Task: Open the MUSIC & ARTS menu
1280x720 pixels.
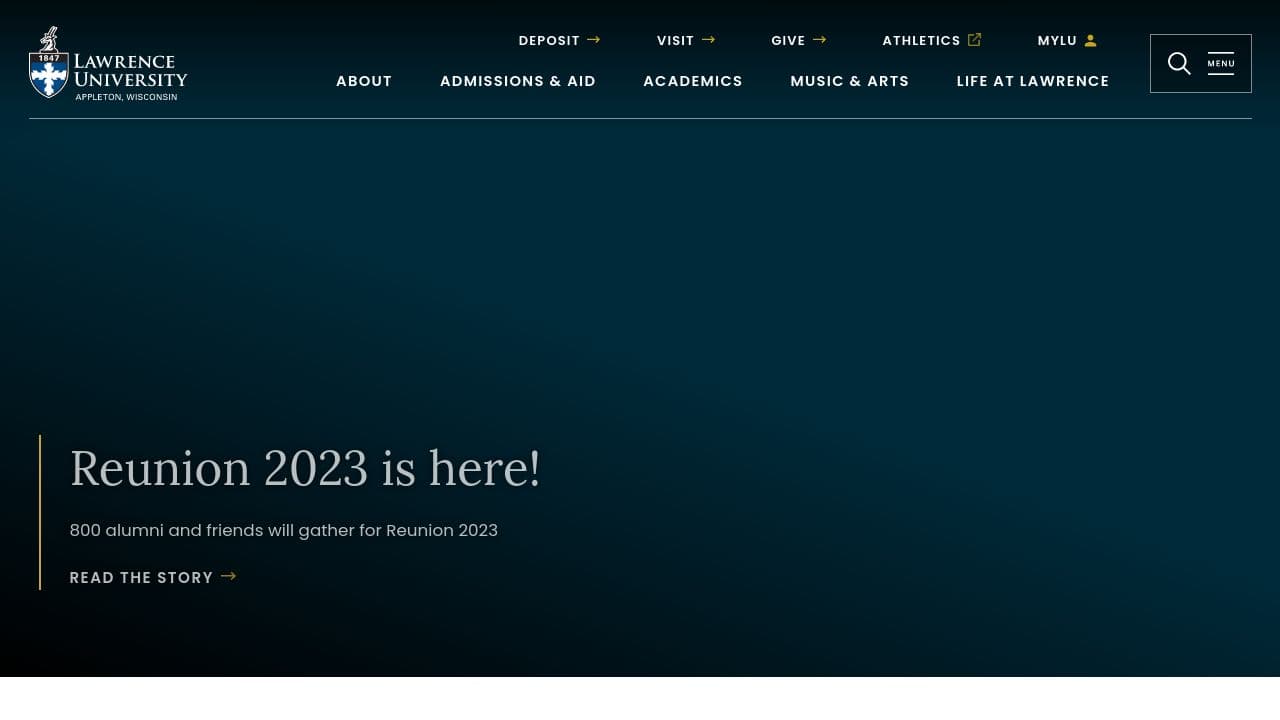Action: [850, 81]
